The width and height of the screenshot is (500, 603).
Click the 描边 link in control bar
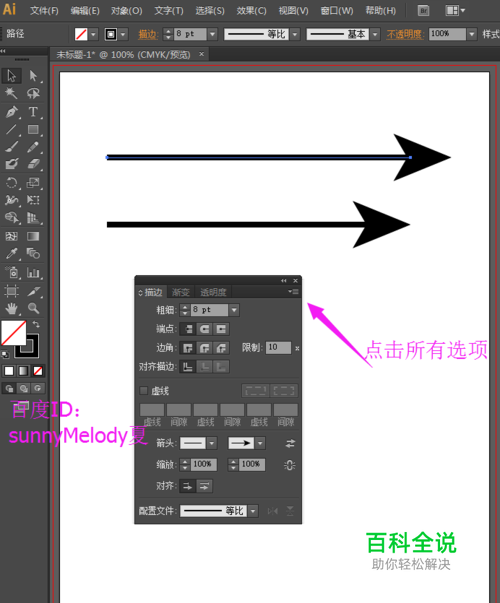(x=148, y=34)
